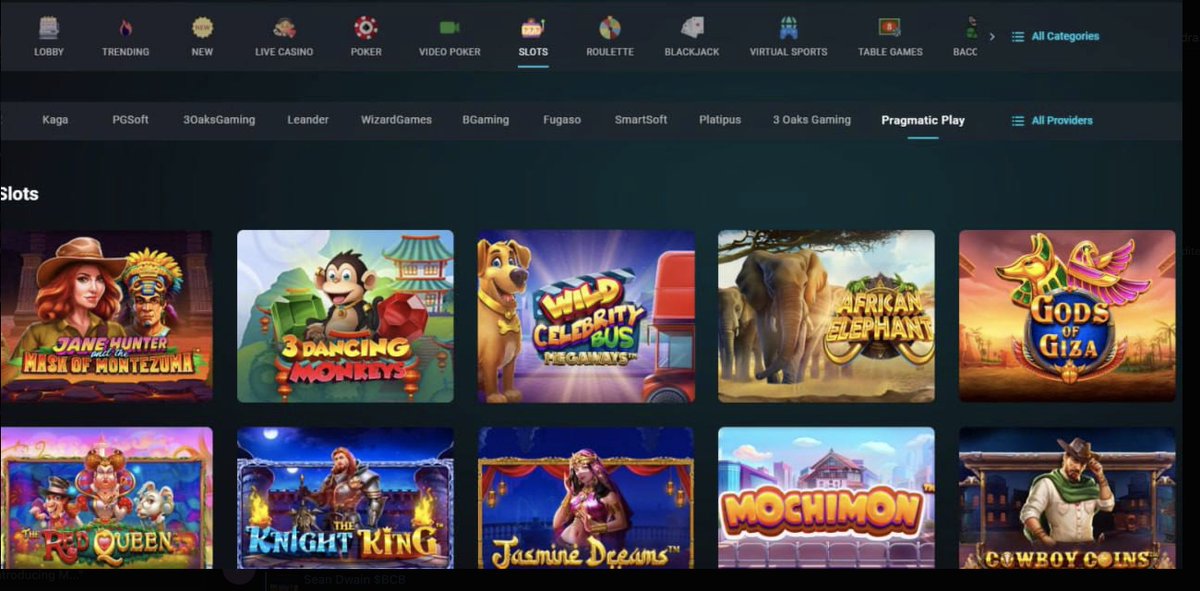Select the BLACKJACK category label
The height and width of the screenshot is (591, 1200).
(692, 52)
